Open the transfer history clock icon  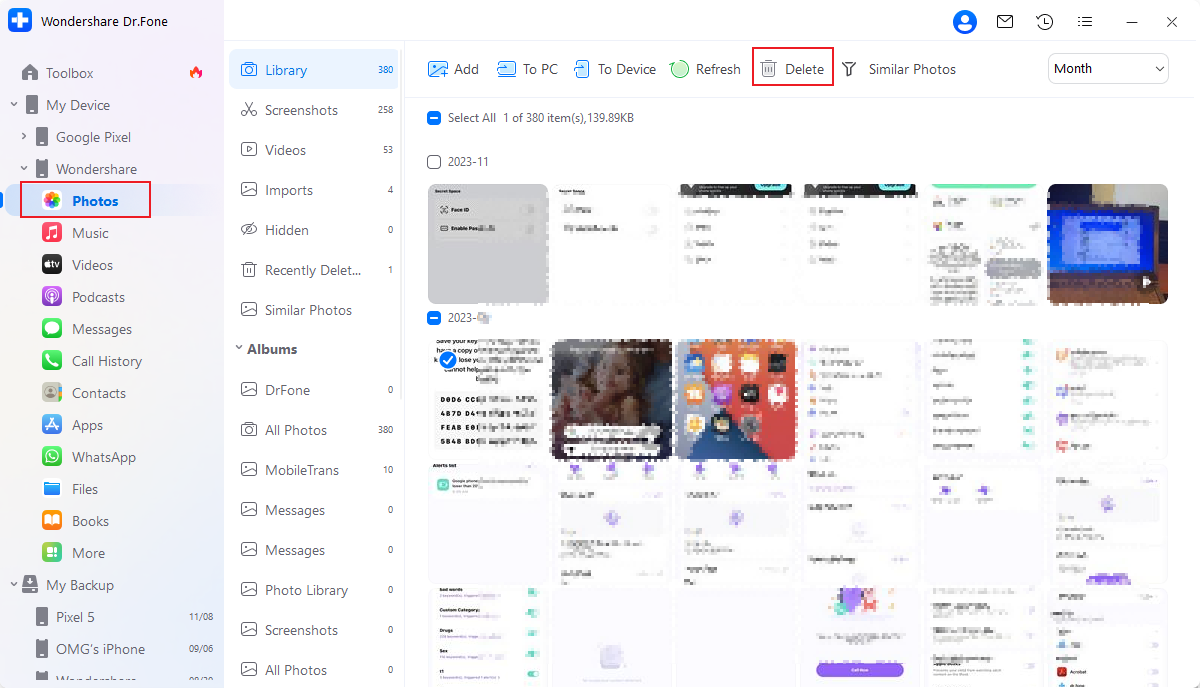click(1044, 21)
